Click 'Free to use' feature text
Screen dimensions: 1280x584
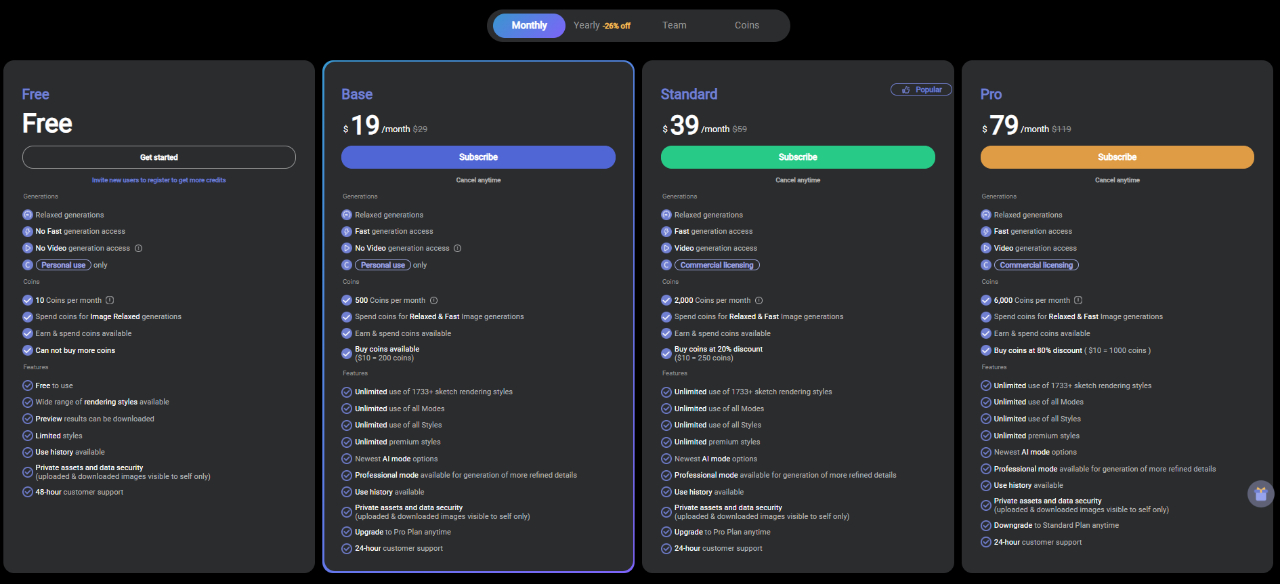(x=54, y=385)
